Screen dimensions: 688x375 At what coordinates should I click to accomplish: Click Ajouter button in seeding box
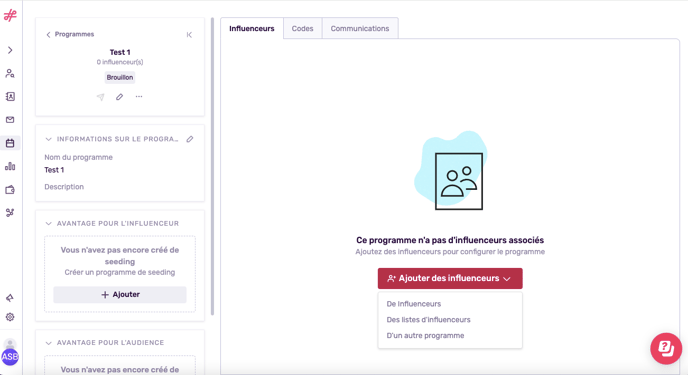coord(120,295)
